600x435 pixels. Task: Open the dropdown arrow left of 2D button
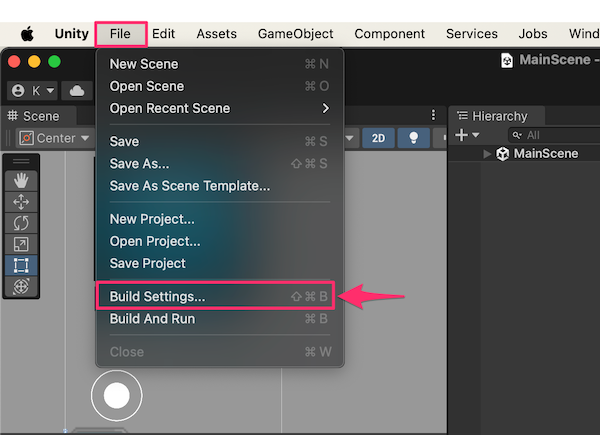[350, 138]
